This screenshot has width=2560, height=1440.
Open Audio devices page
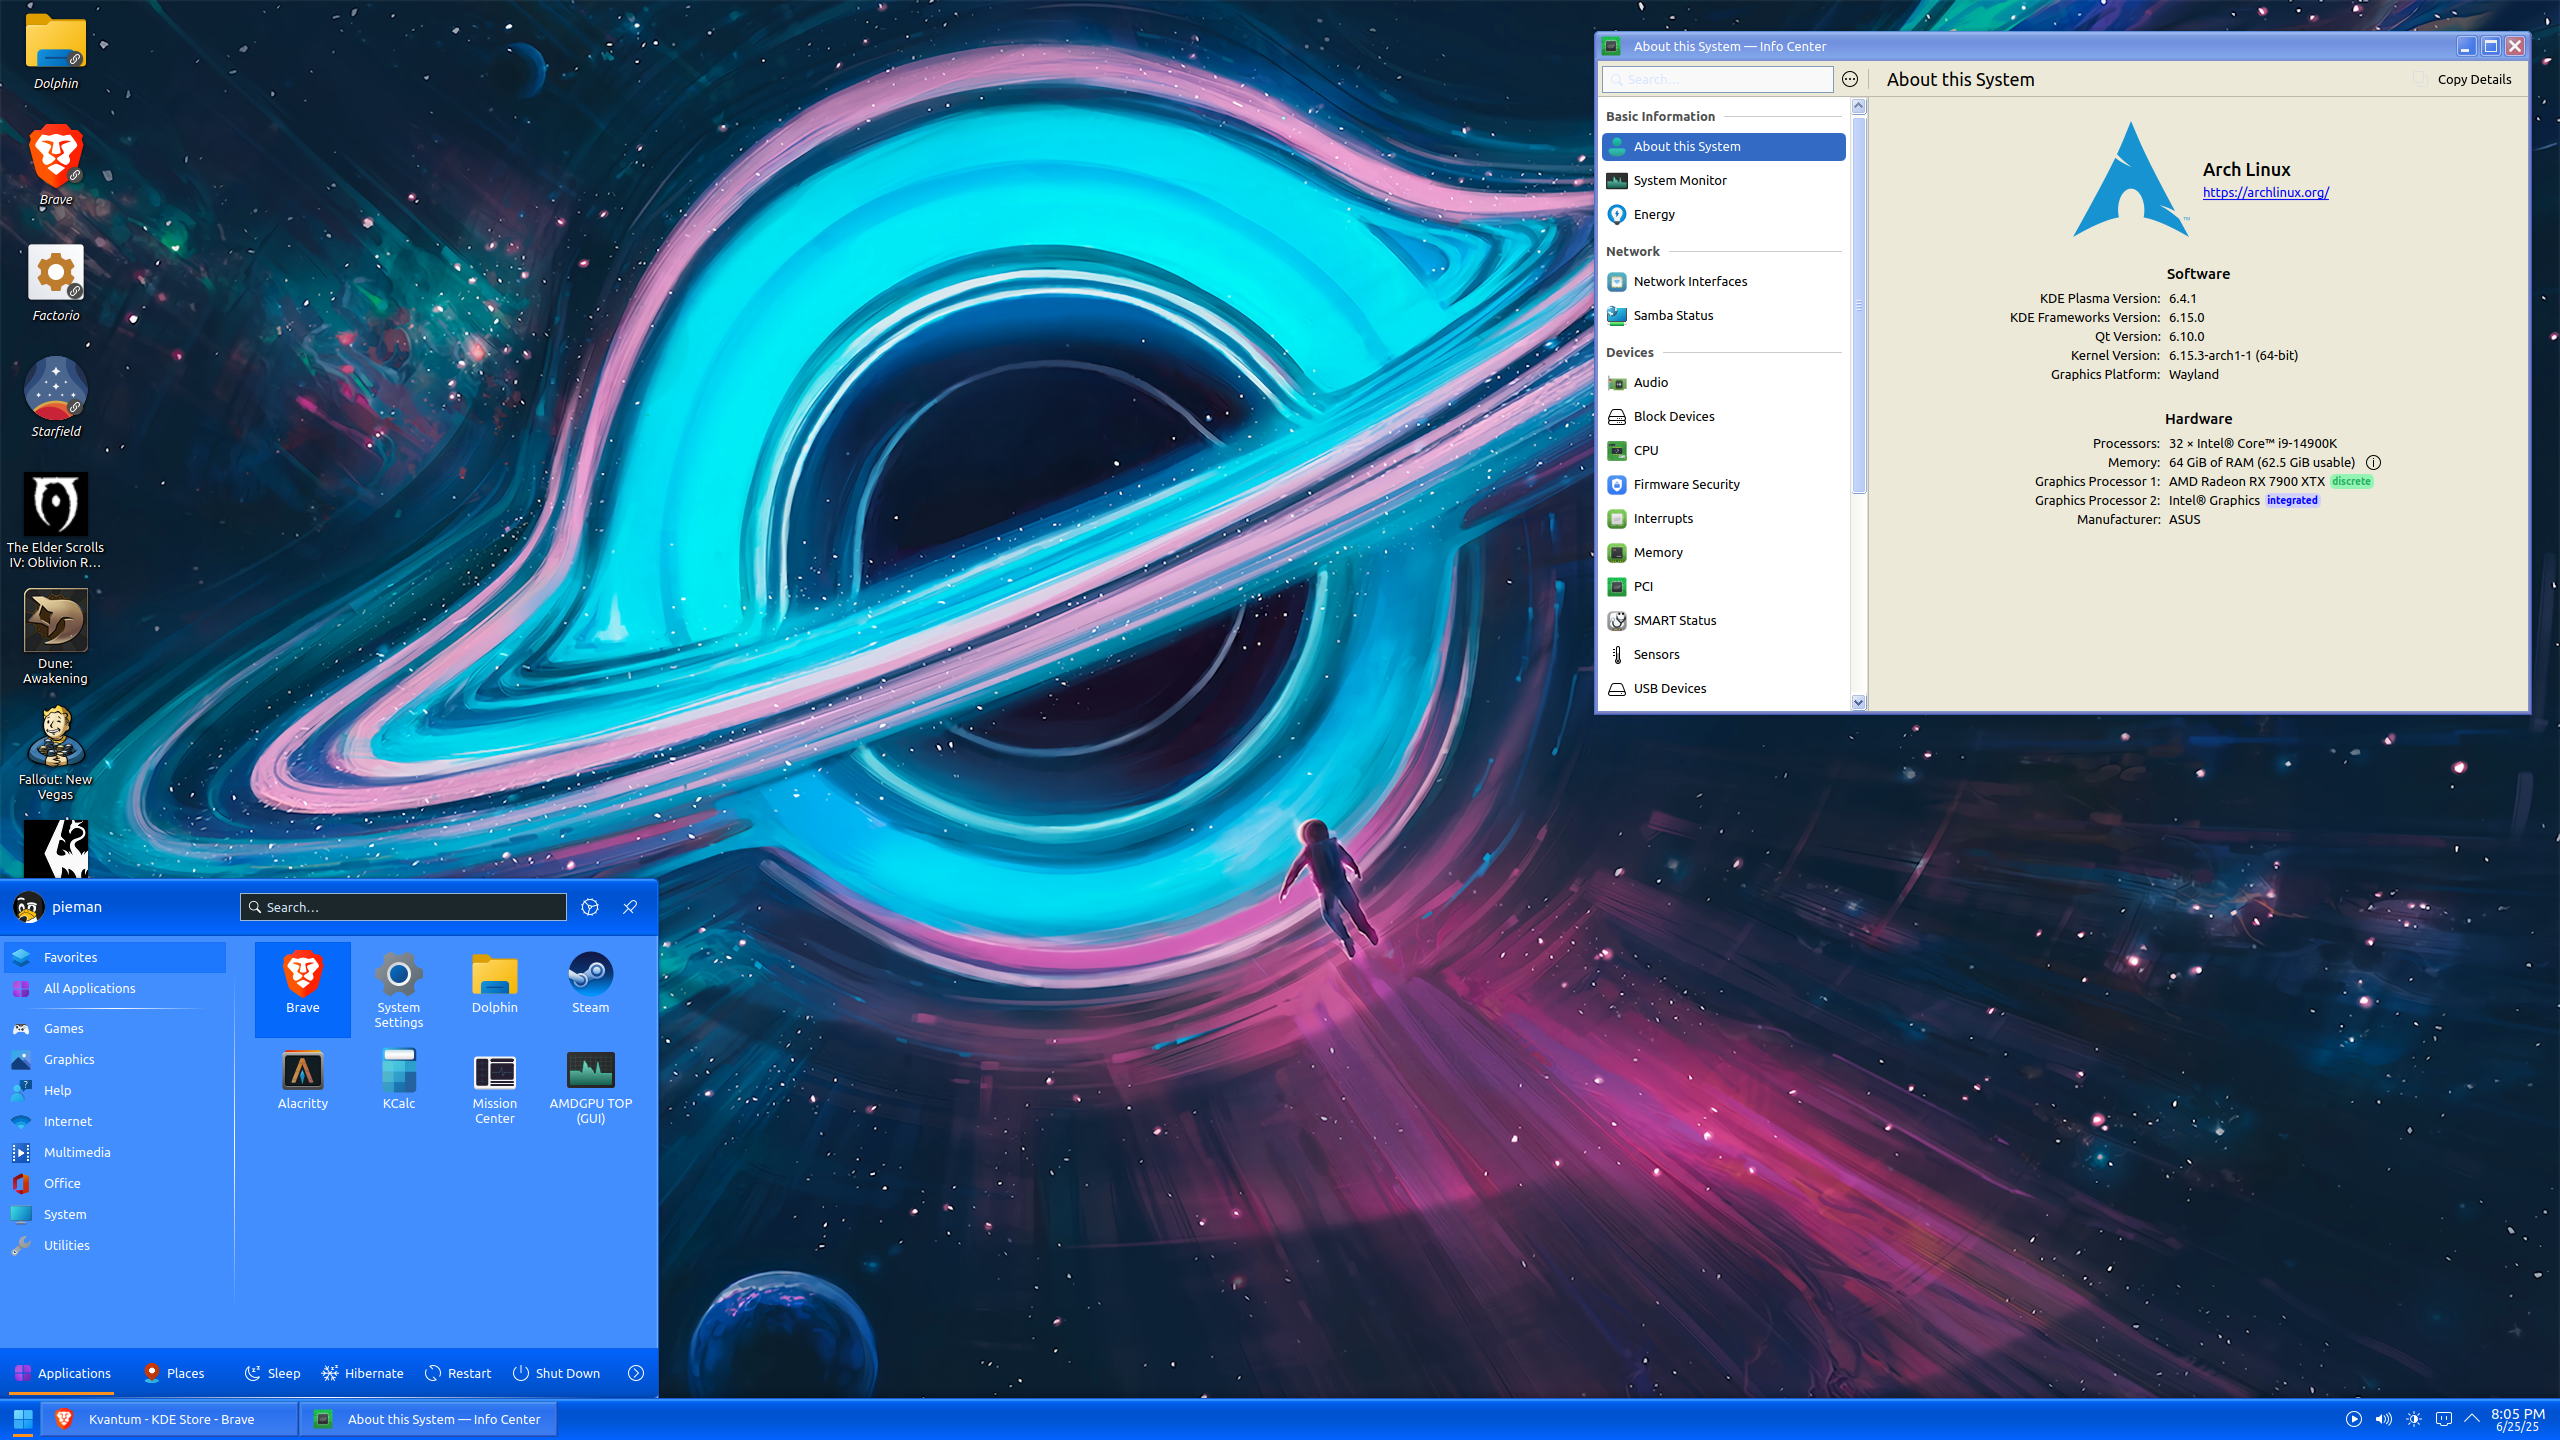[x=1724, y=382]
